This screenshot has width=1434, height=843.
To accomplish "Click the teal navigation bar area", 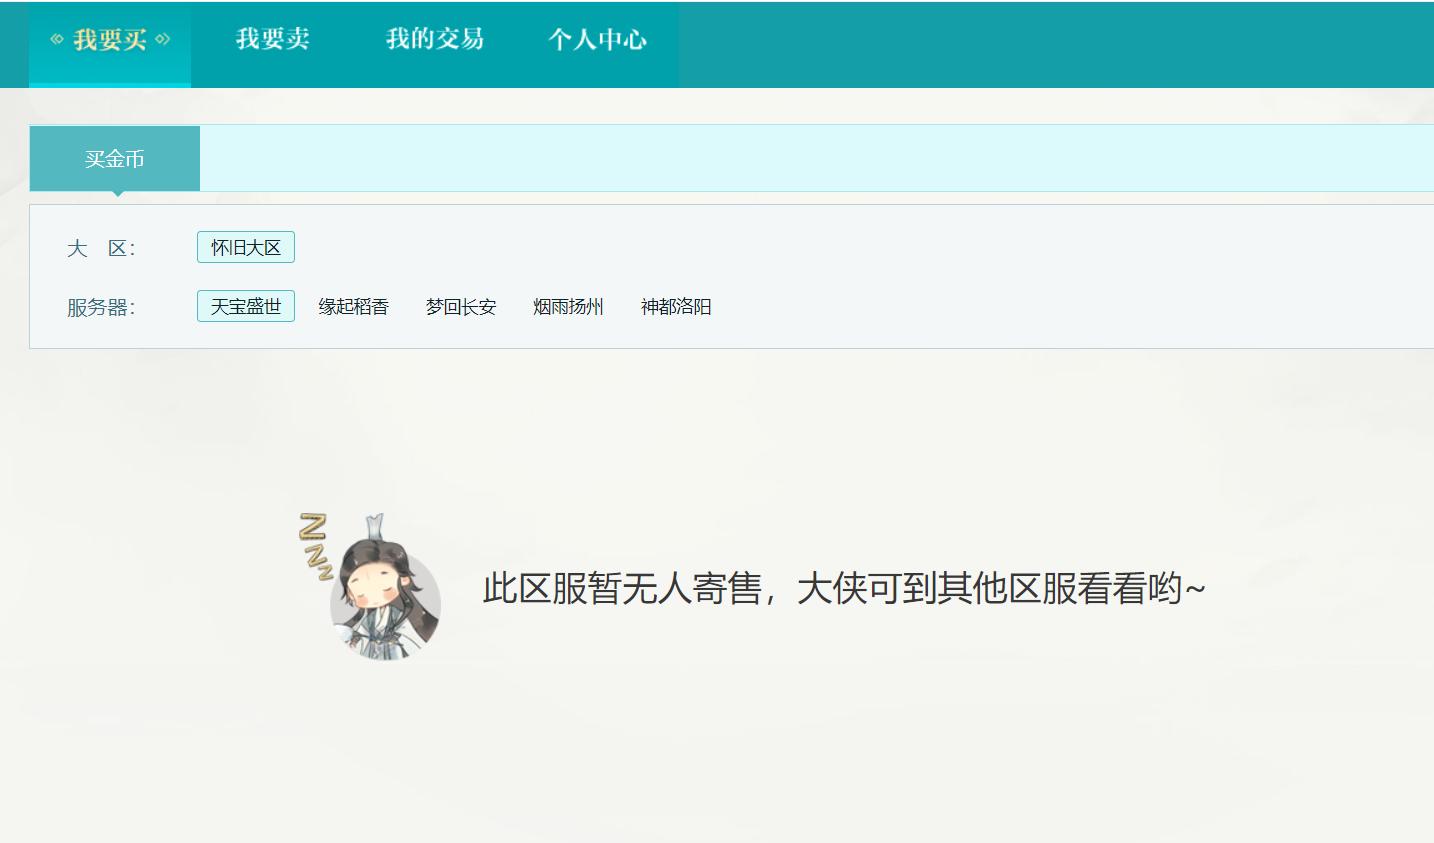I will (x=900, y=44).
